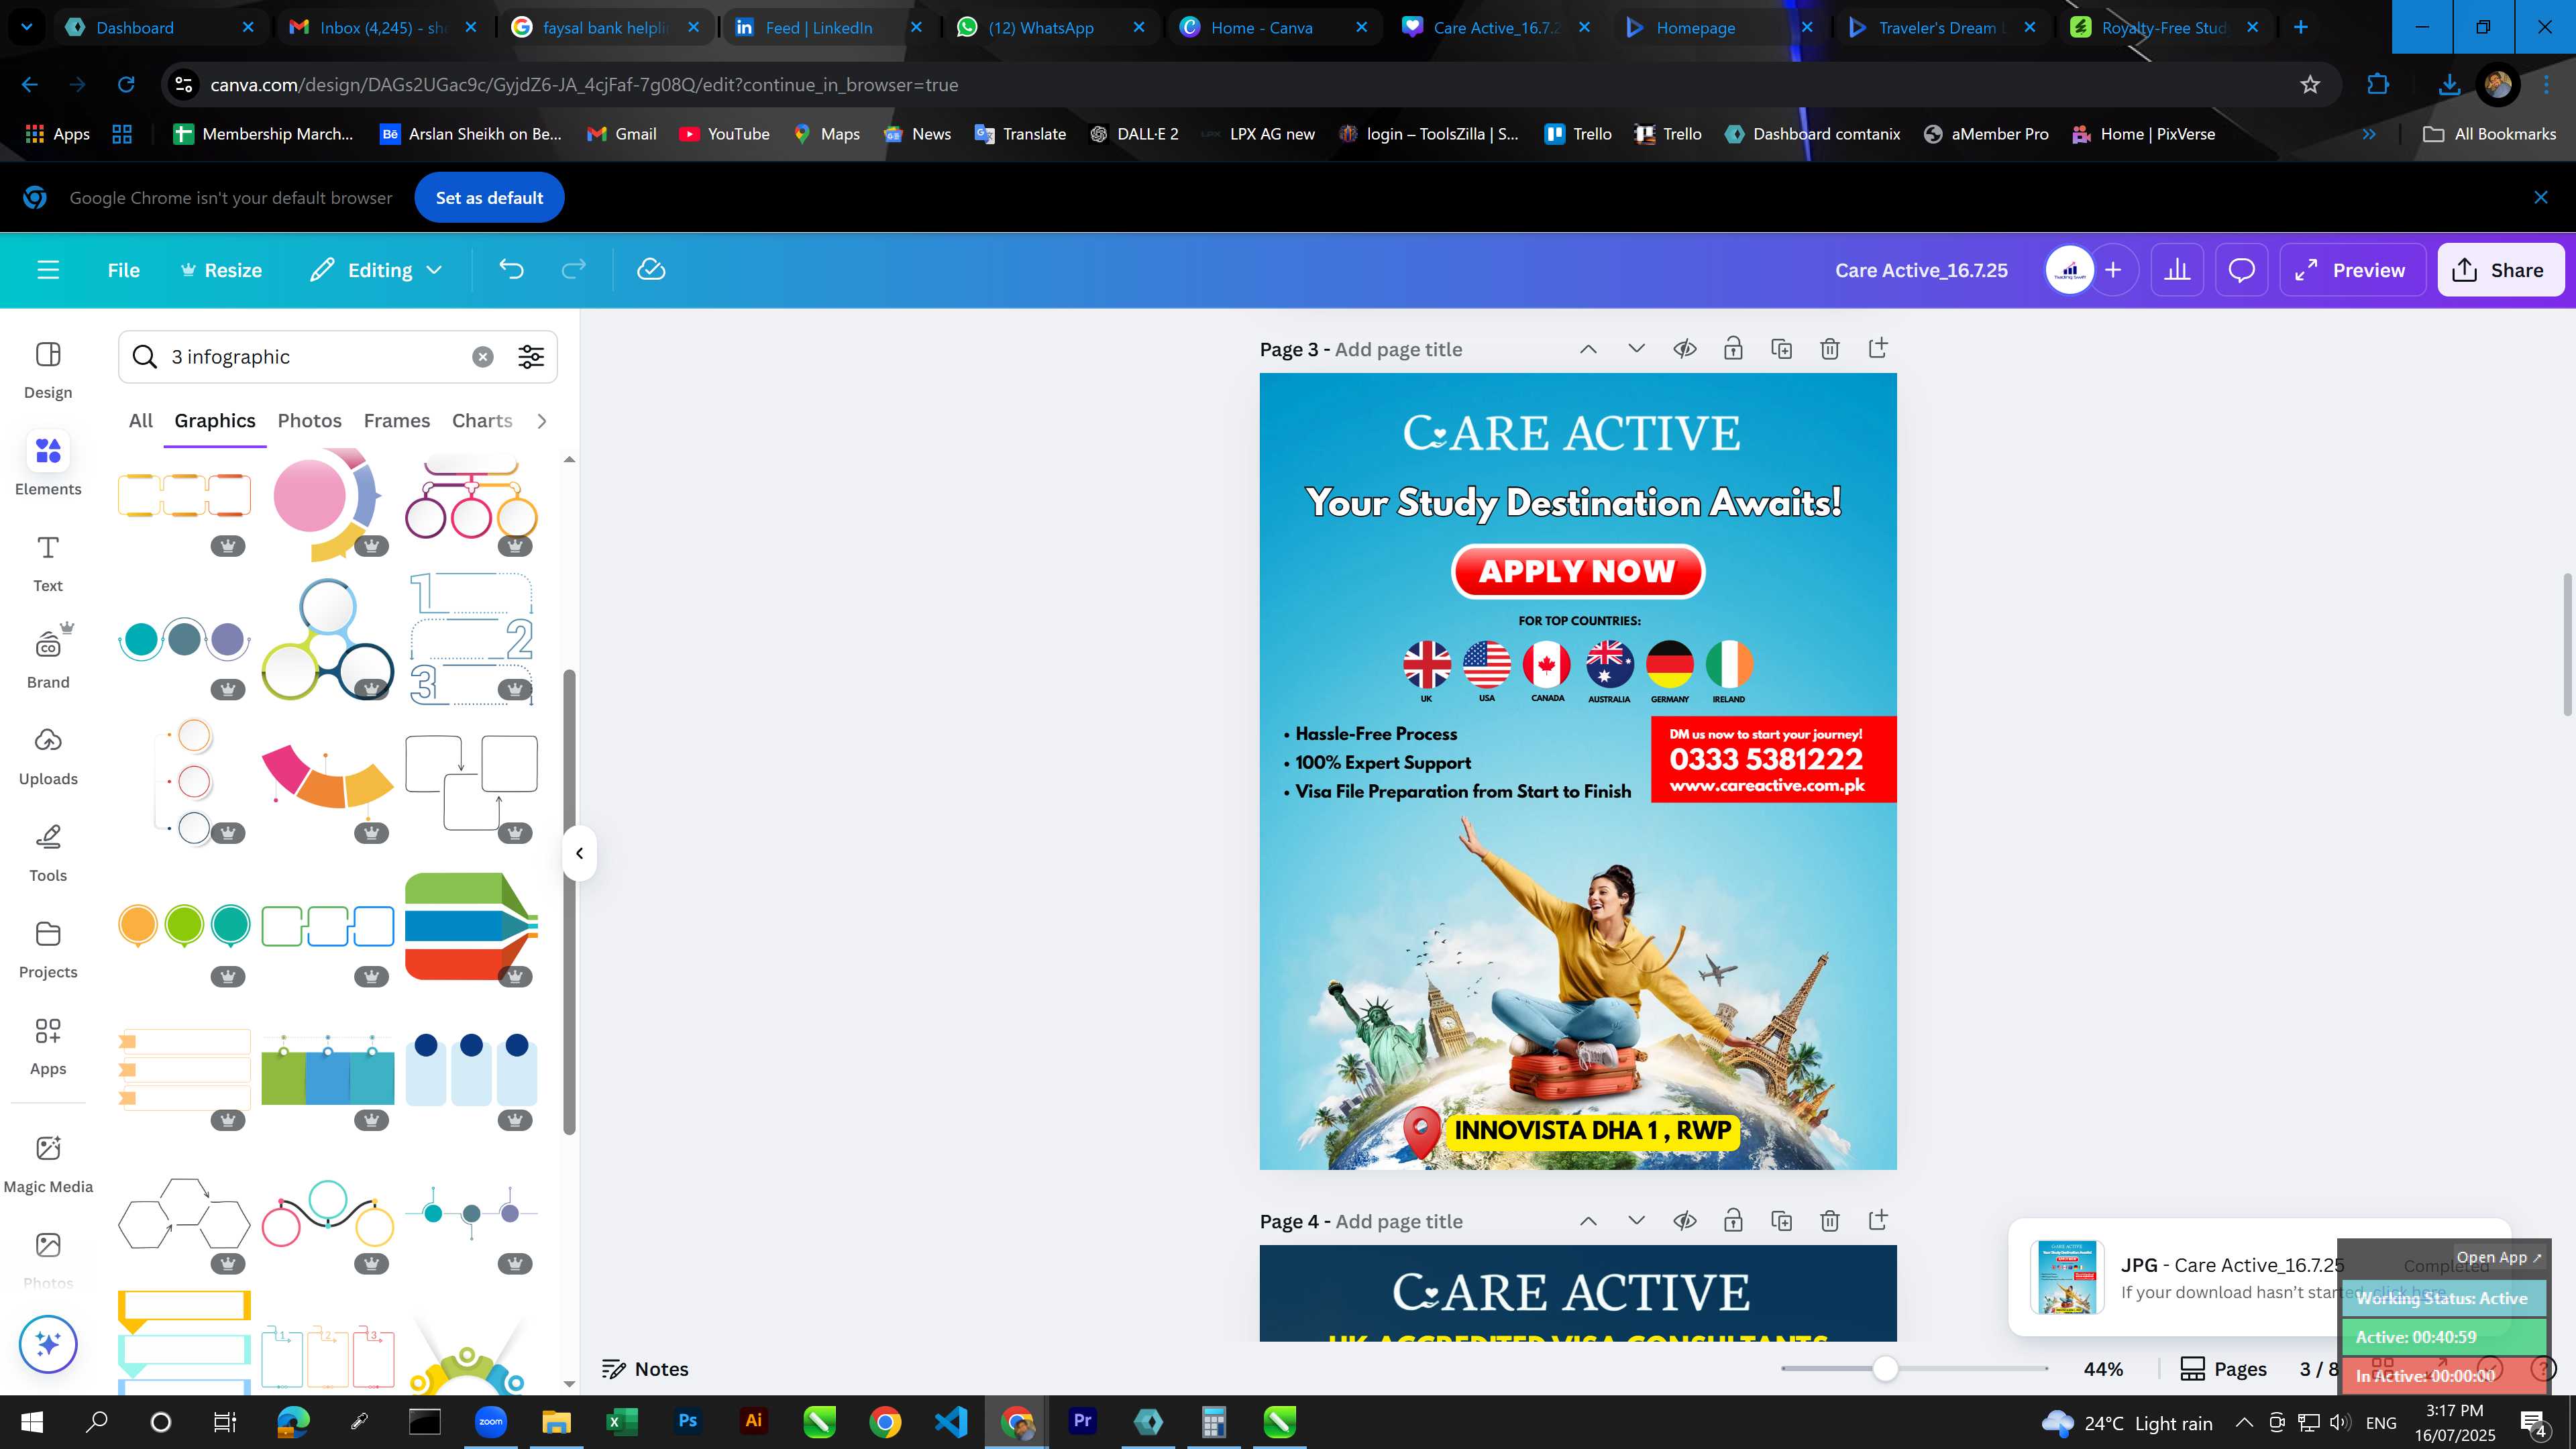2576x1449 pixels.
Task: Hide Page 4 with eye icon
Action: 1685,1221
